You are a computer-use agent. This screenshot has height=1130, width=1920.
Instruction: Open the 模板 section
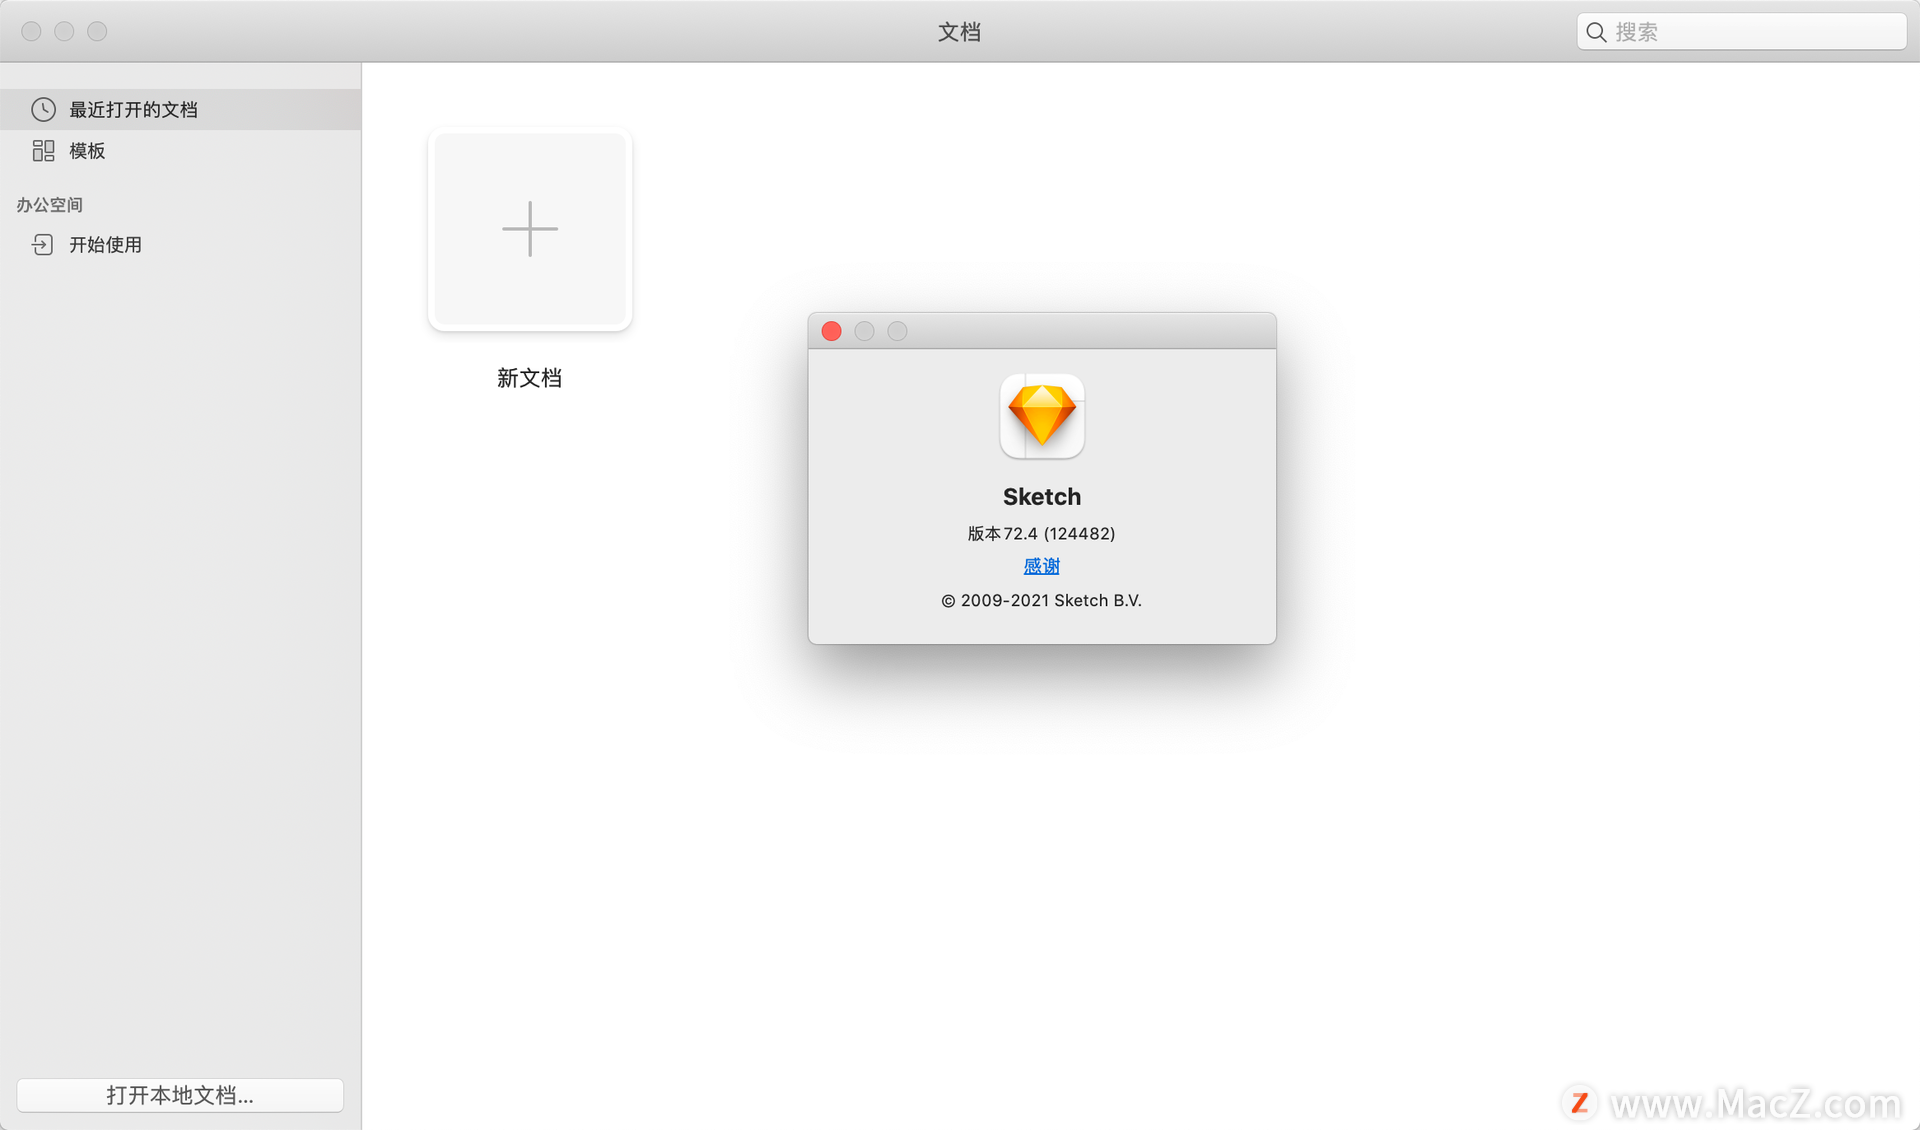click(x=180, y=151)
